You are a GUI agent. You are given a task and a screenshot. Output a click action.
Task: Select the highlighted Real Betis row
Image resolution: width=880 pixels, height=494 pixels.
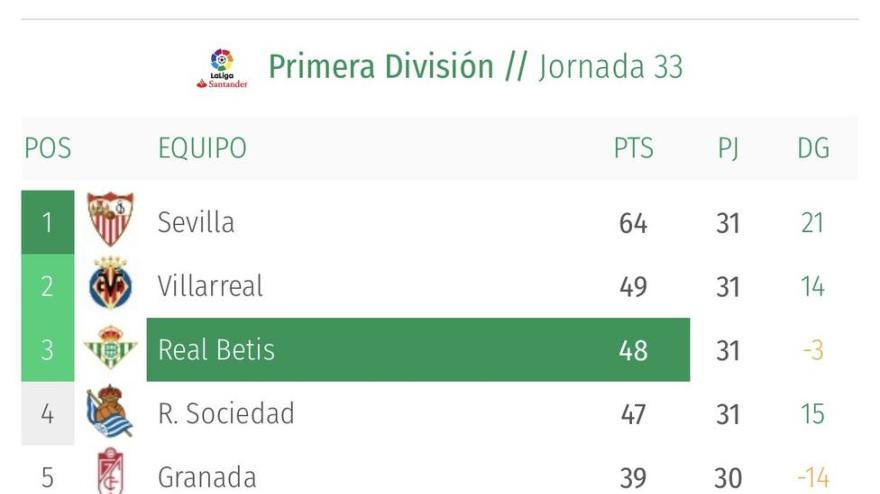click(x=417, y=350)
